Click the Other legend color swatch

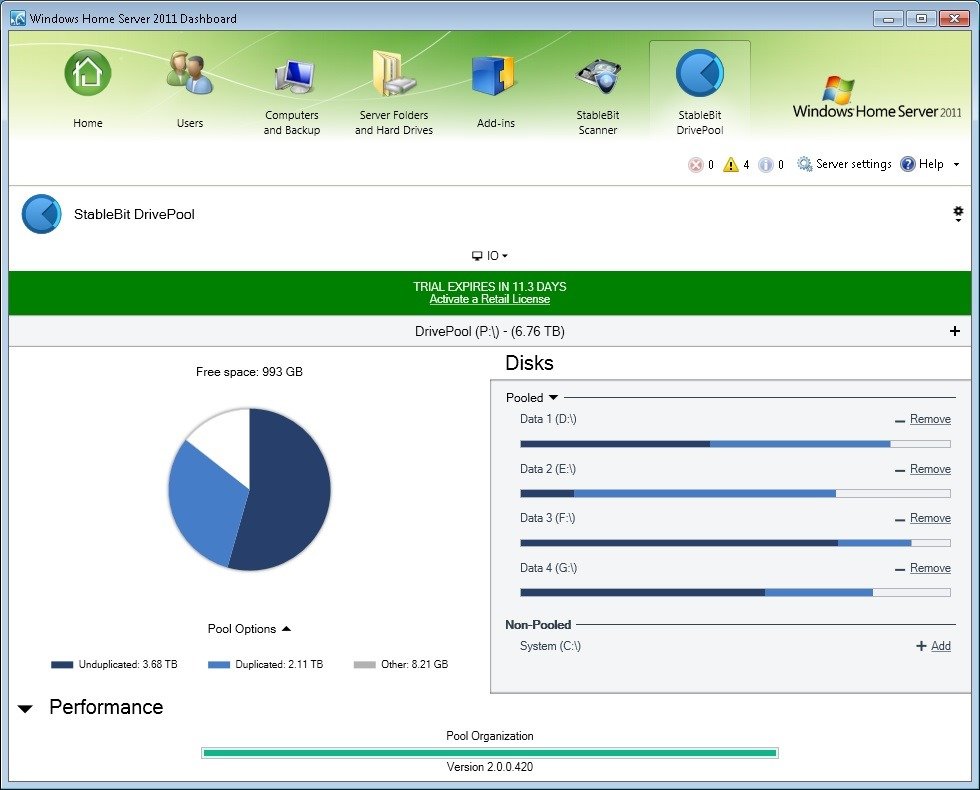click(364, 665)
